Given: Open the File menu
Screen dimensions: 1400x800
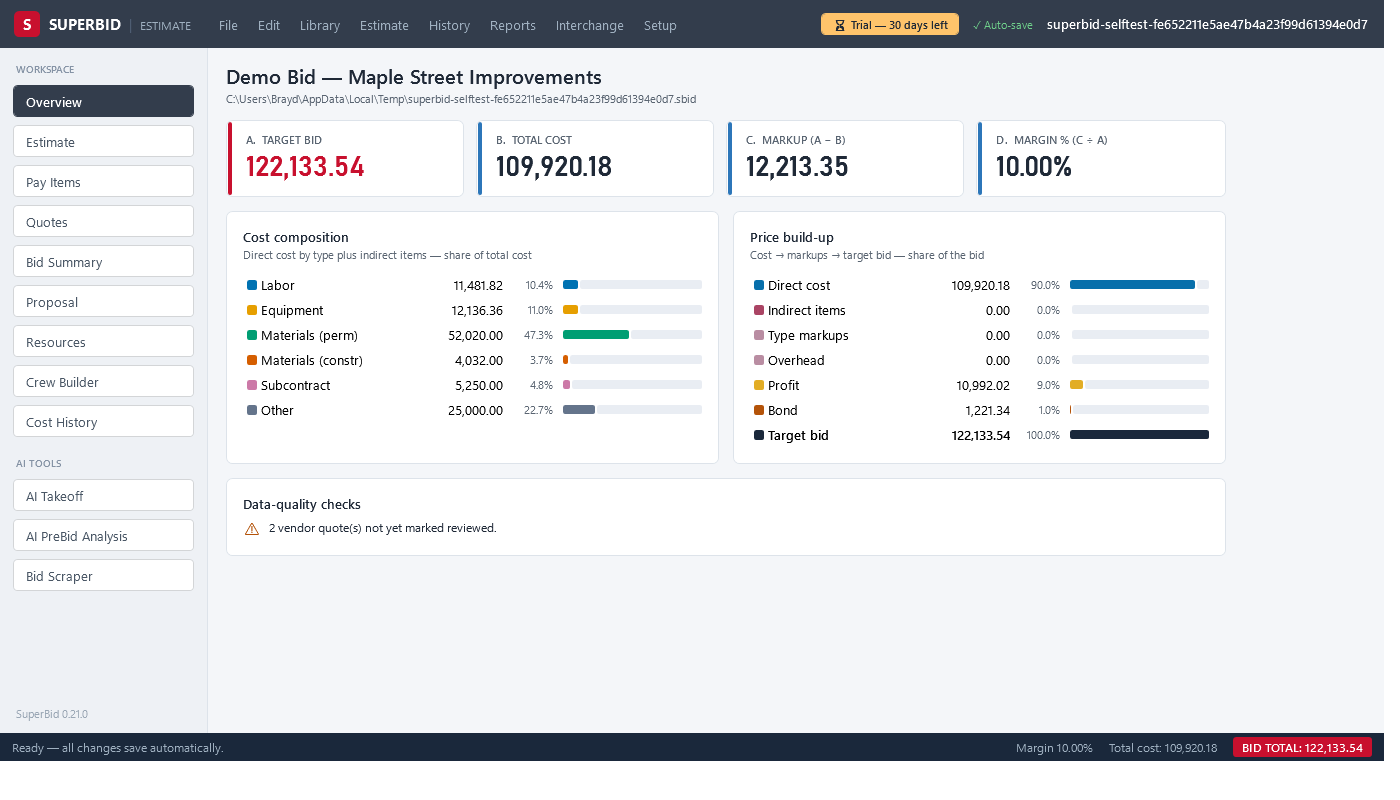Looking at the screenshot, I should [x=228, y=25].
